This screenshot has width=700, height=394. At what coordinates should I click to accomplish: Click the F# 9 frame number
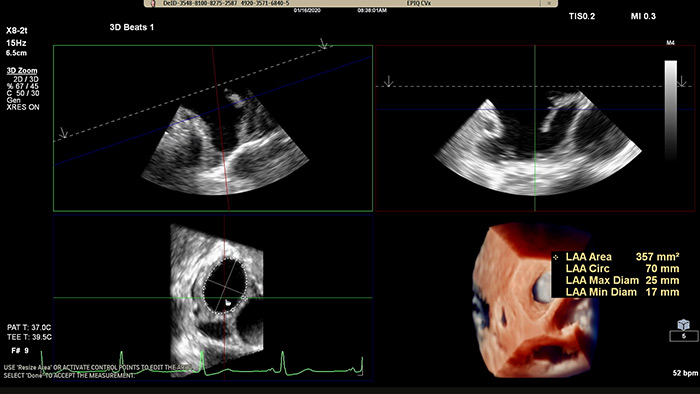[x=20, y=351]
